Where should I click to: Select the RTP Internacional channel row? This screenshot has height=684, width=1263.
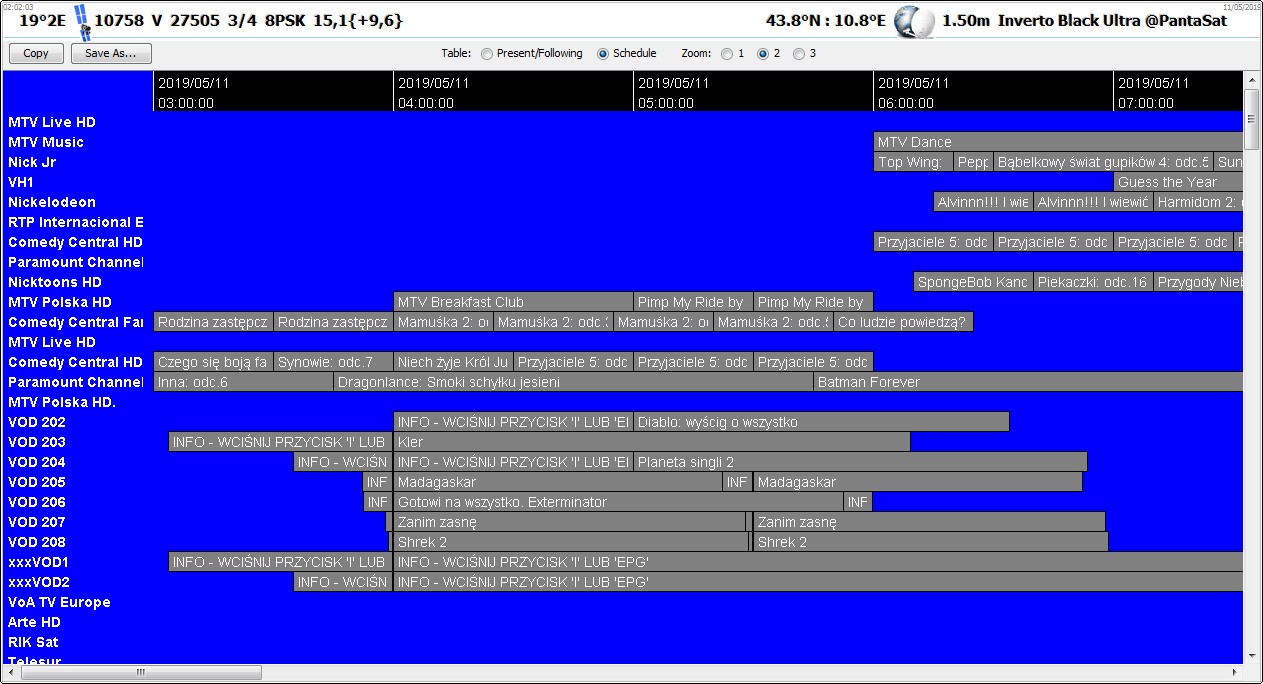[76, 222]
